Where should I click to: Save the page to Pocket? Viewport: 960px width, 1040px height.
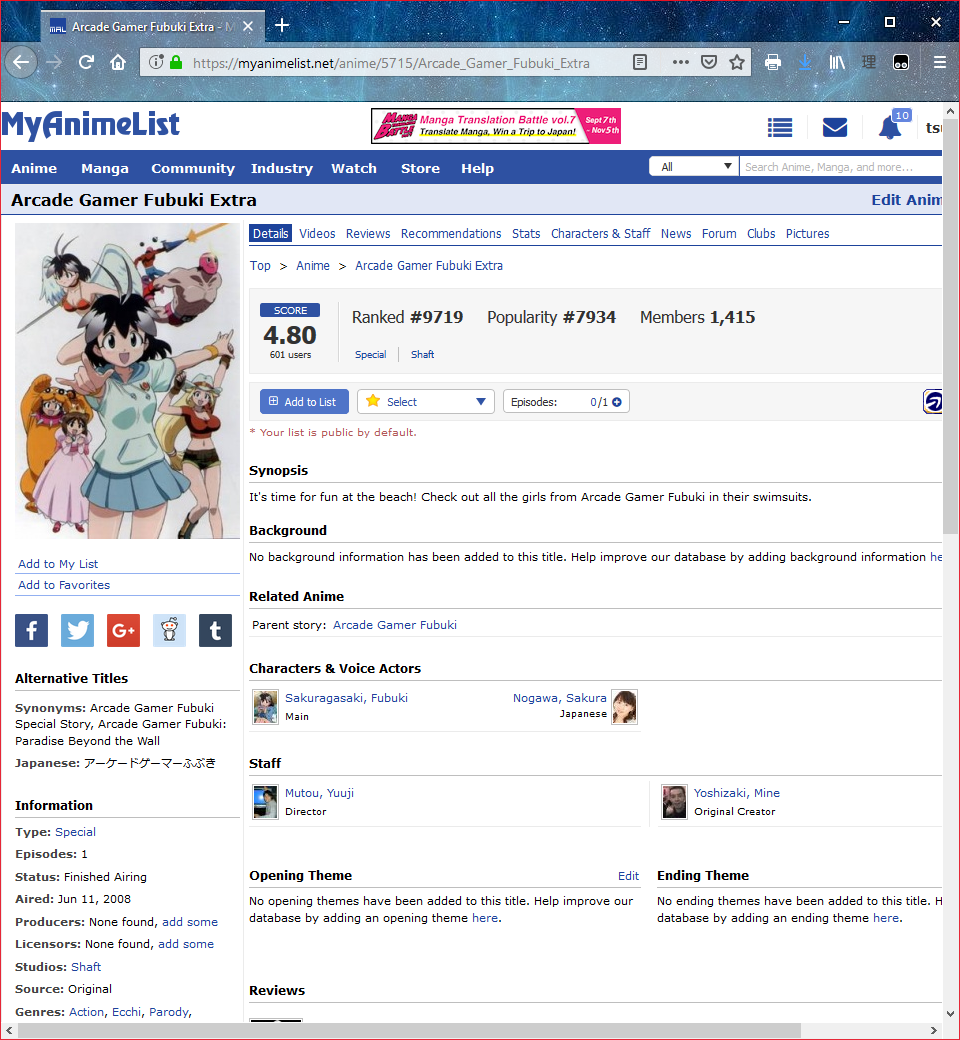click(709, 62)
